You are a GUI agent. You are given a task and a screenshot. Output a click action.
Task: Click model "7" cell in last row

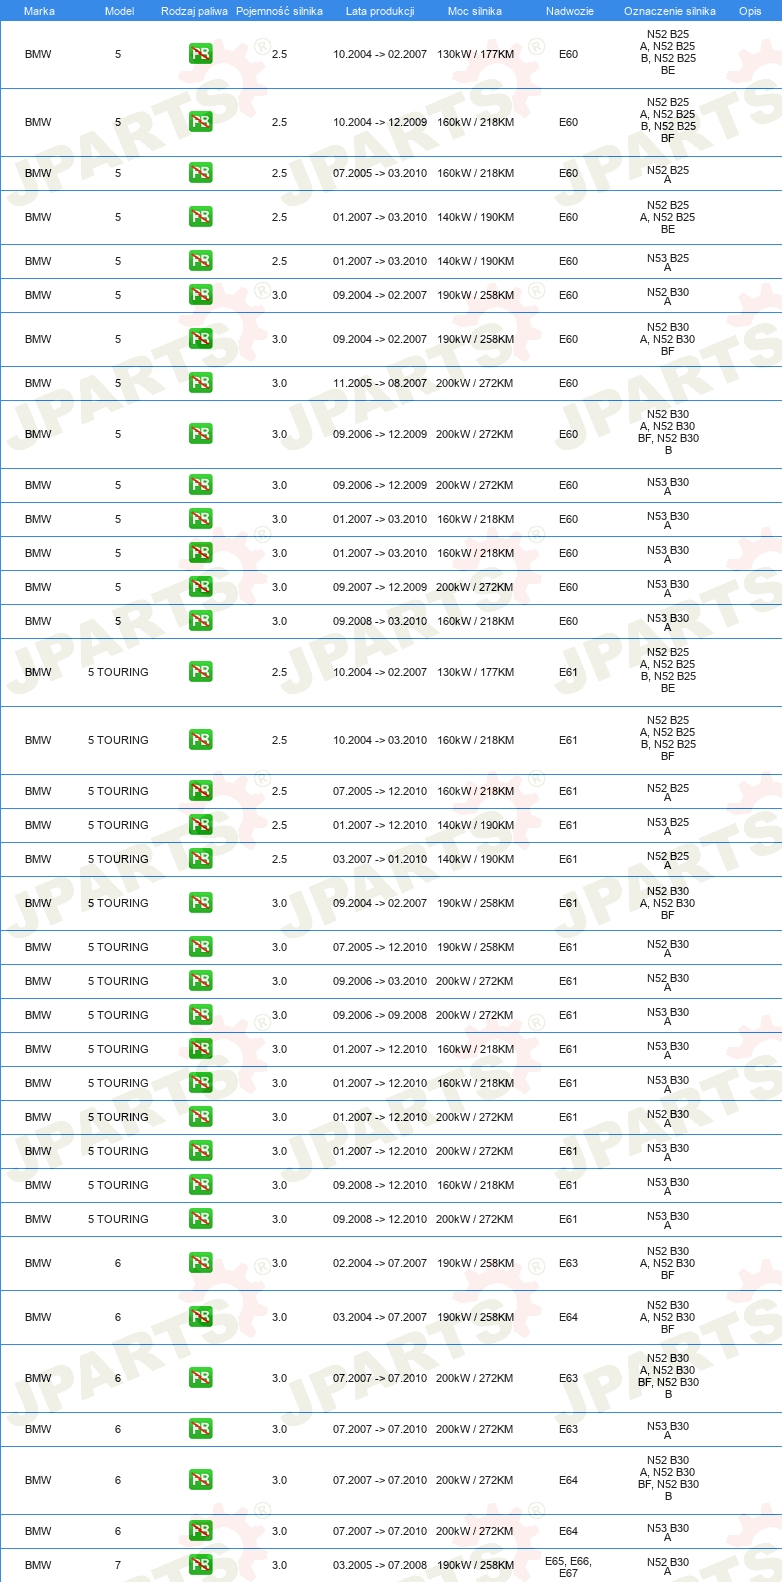[118, 1565]
